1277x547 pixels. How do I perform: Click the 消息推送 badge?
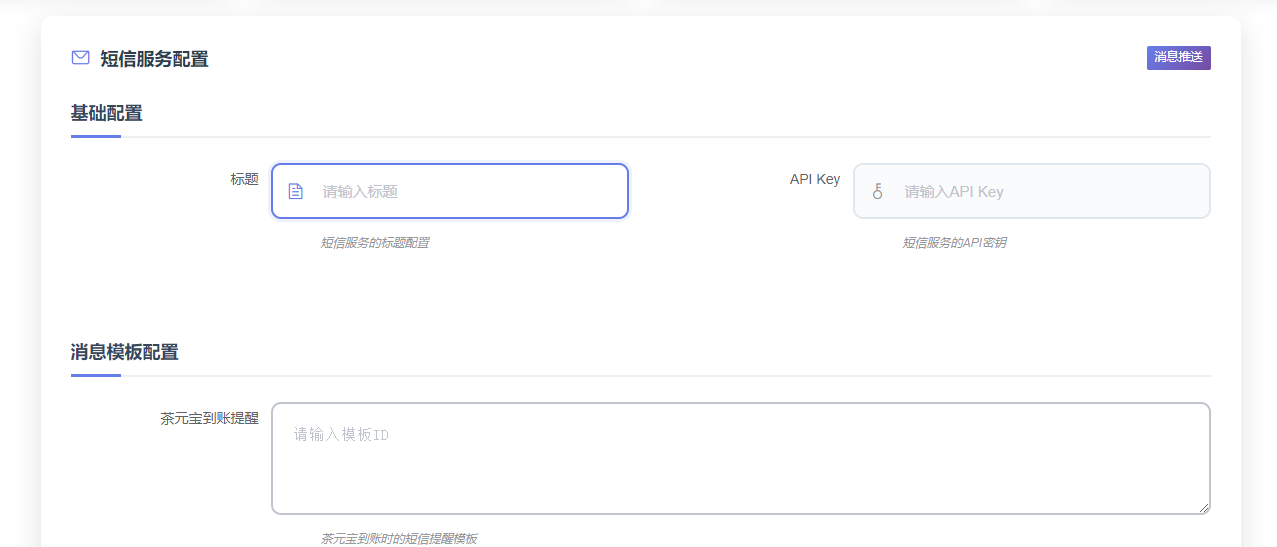(1178, 57)
